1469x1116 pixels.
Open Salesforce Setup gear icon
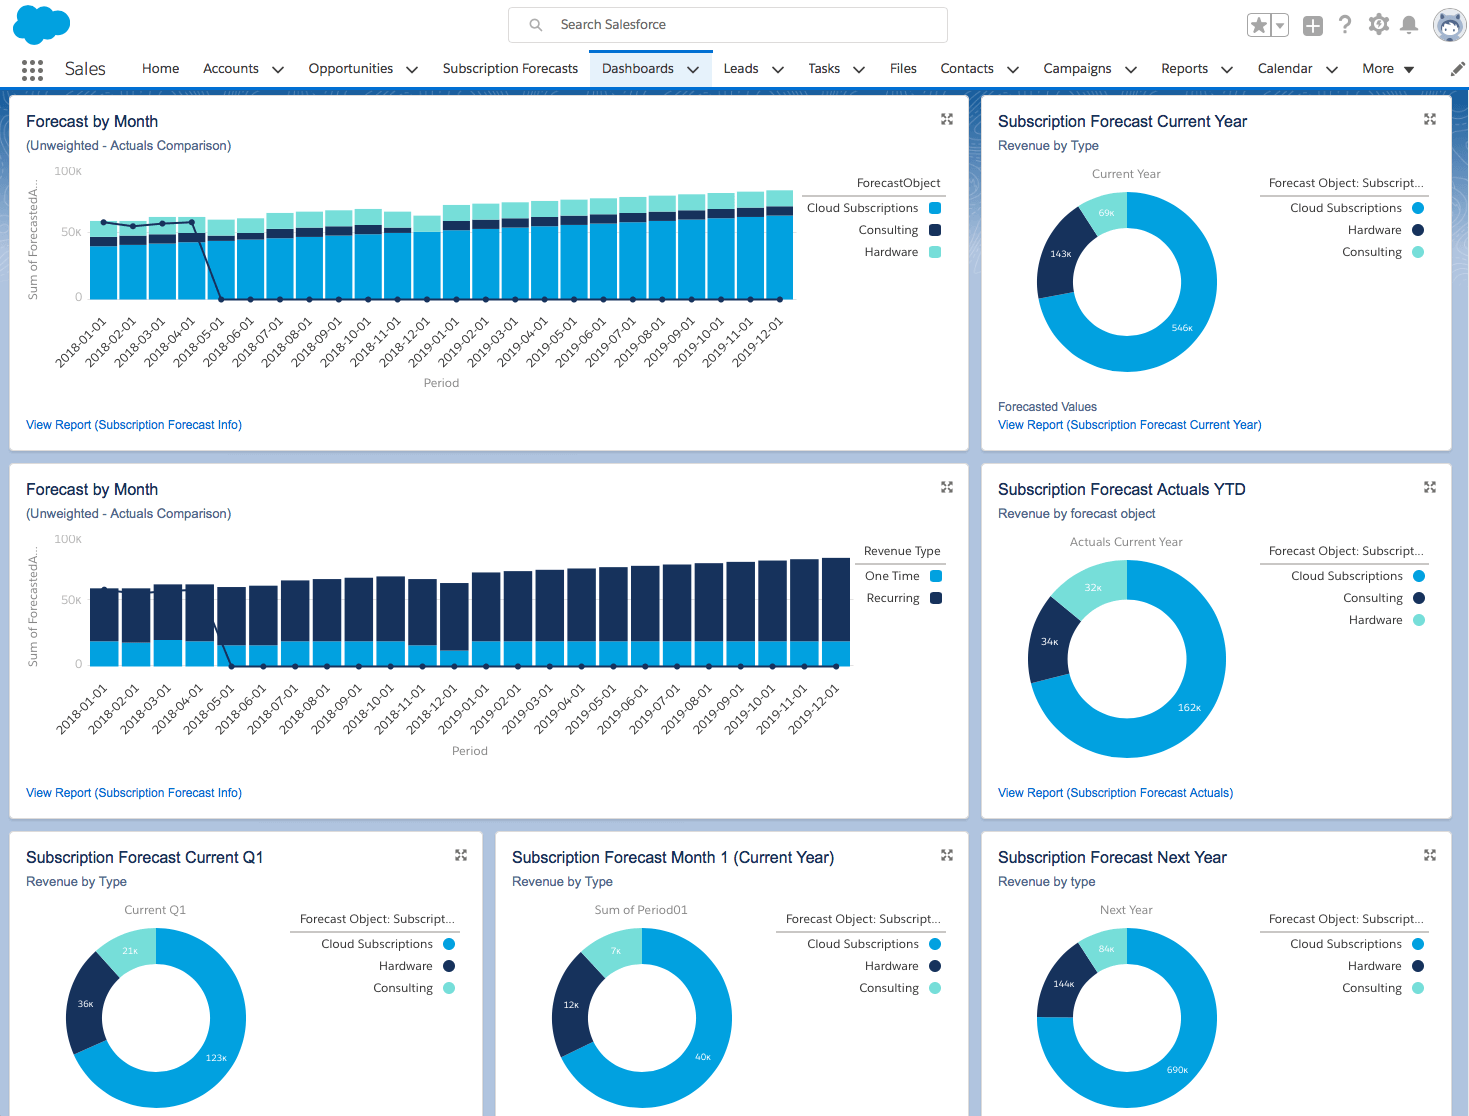click(1379, 24)
